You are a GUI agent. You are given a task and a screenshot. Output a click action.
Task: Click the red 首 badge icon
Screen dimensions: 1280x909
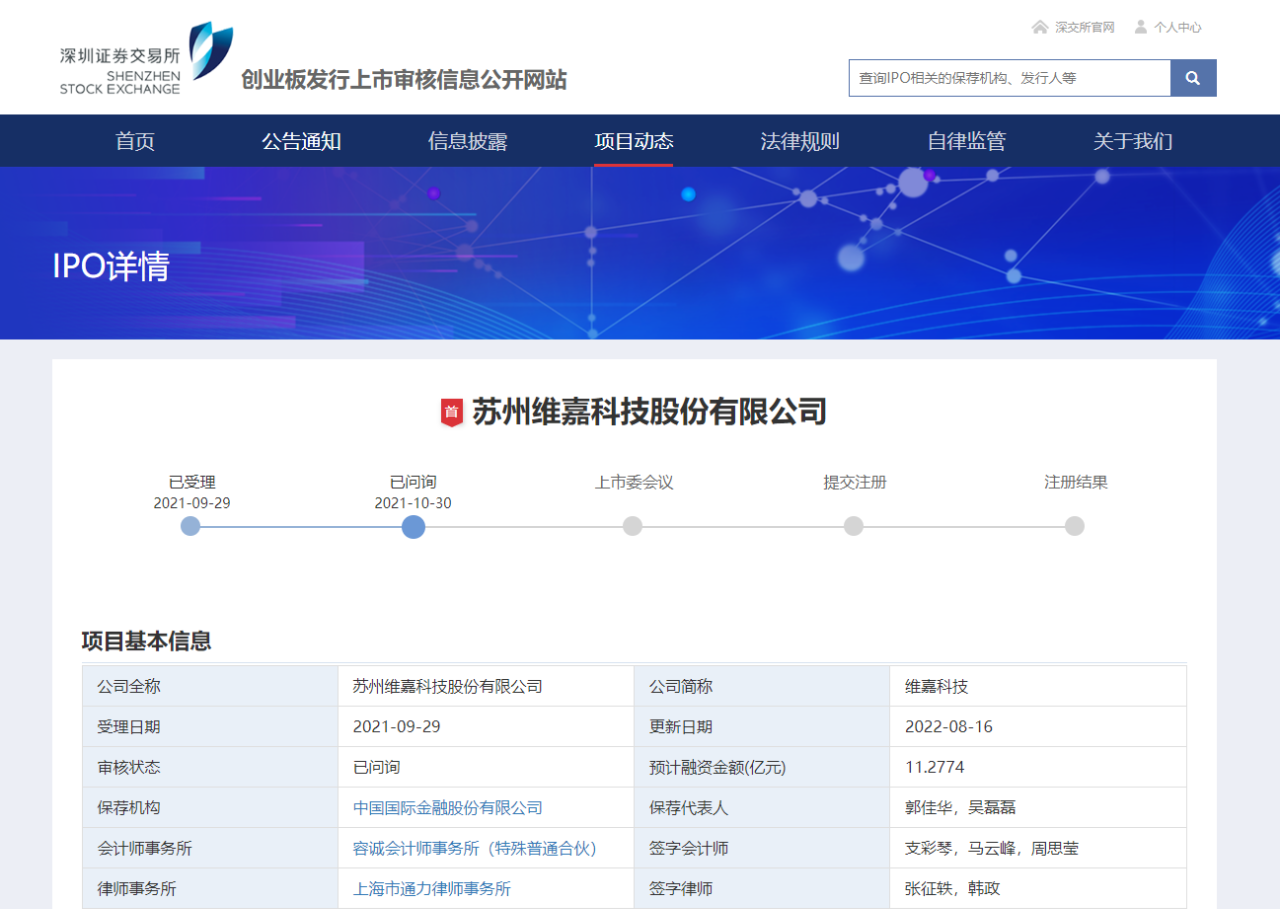[452, 412]
